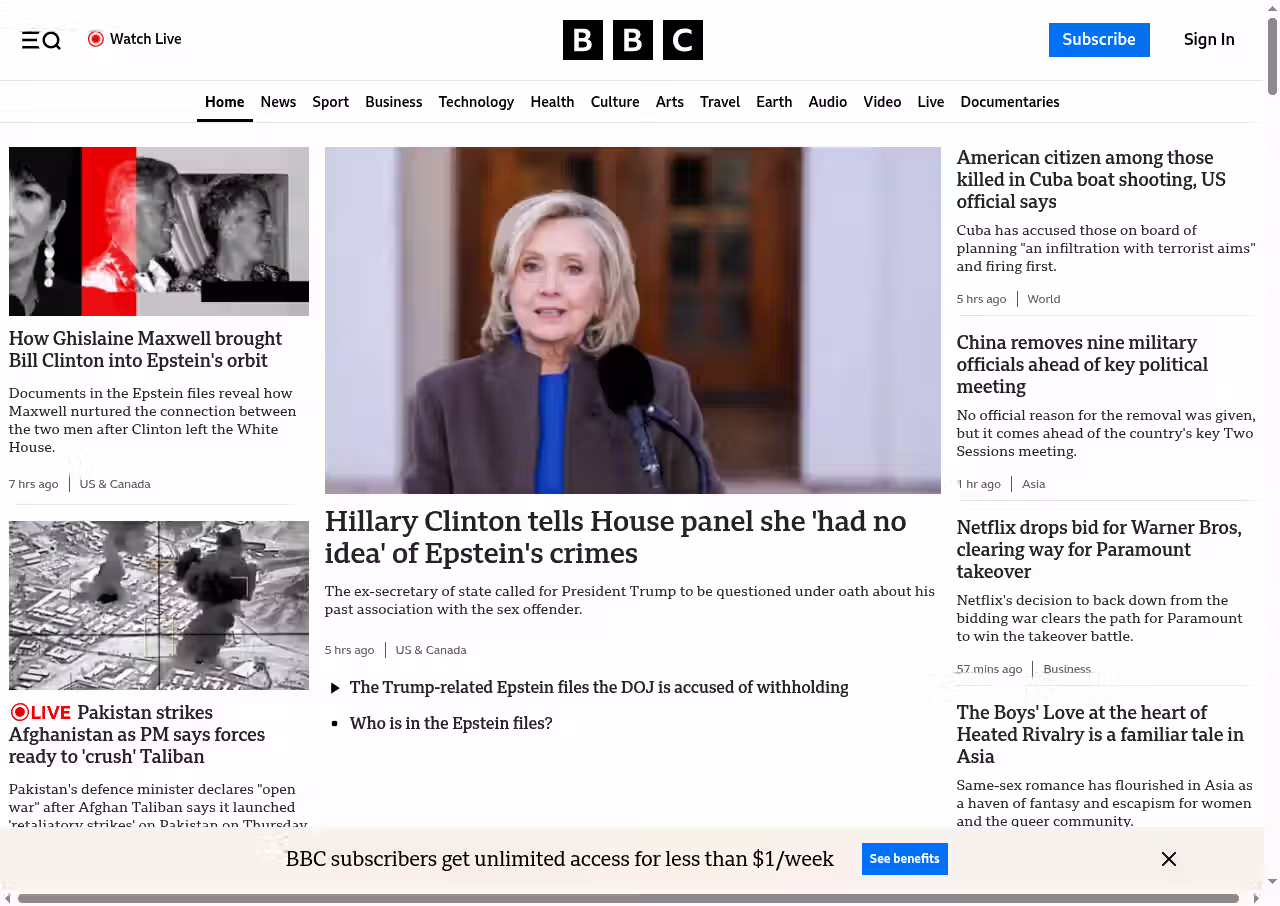This screenshot has width=1280, height=906.
Task: Click the BBC logo
Action: point(632,40)
